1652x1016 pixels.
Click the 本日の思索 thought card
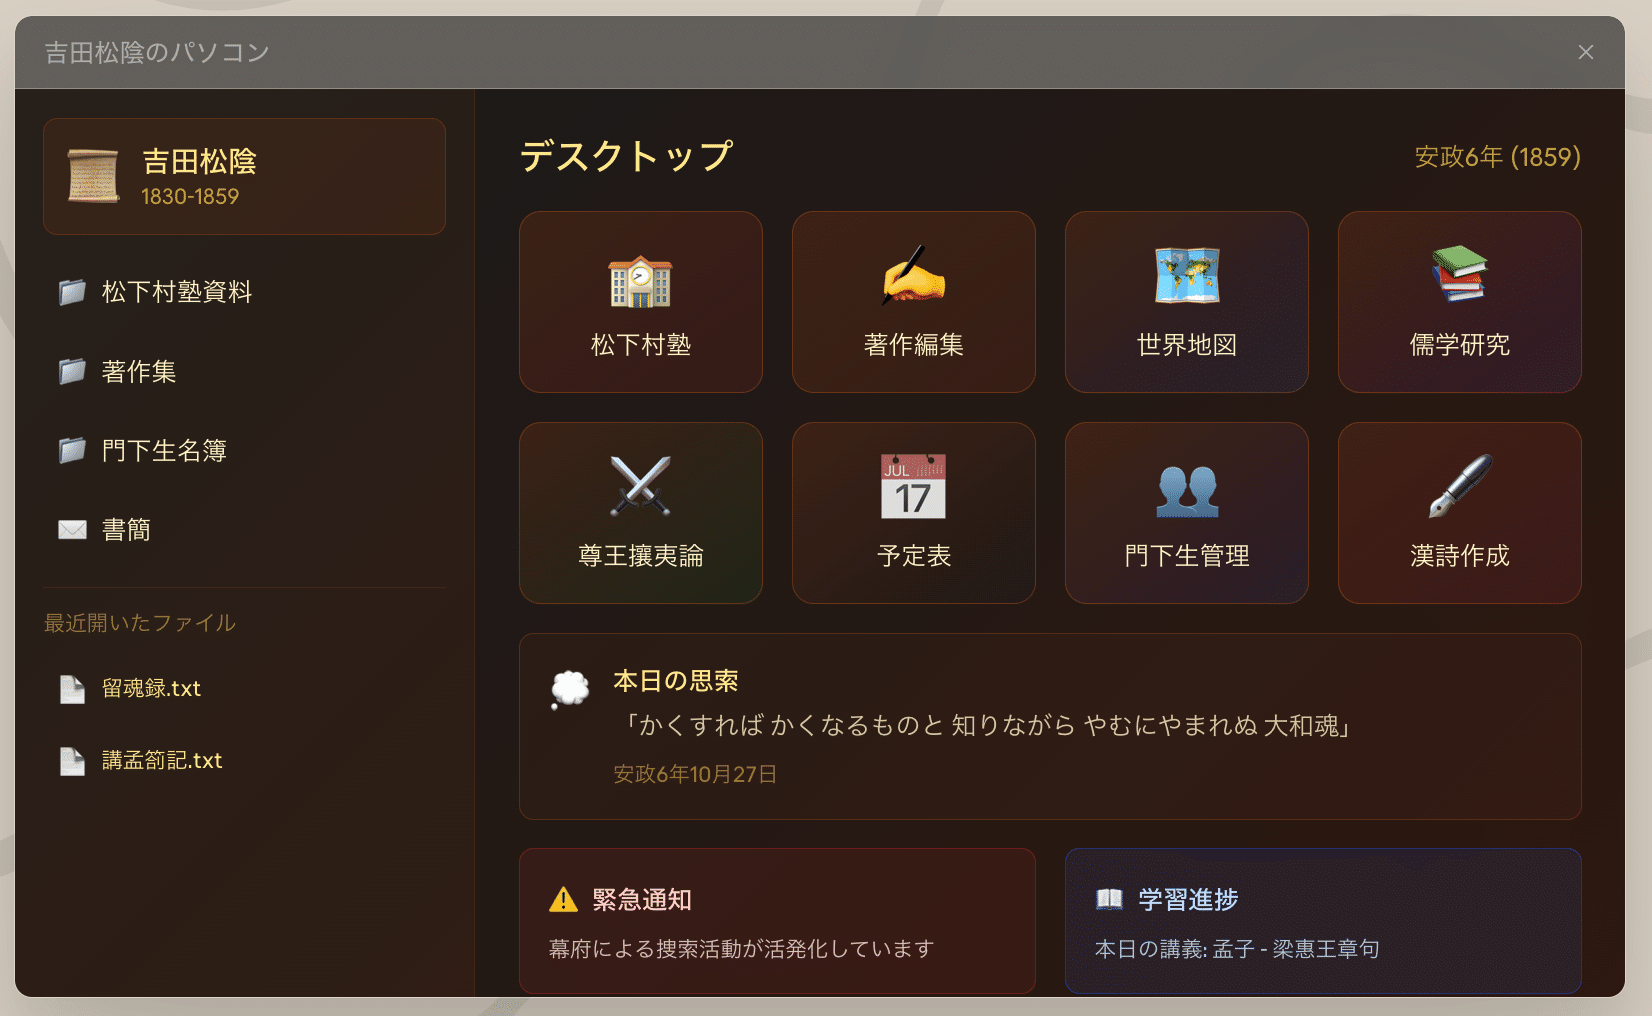[x=1050, y=726]
